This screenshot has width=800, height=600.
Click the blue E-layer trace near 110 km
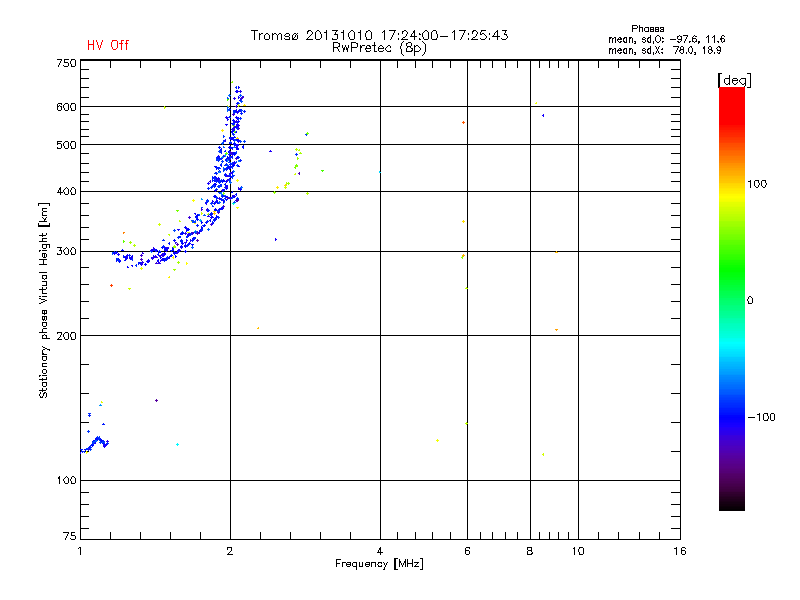[96, 444]
